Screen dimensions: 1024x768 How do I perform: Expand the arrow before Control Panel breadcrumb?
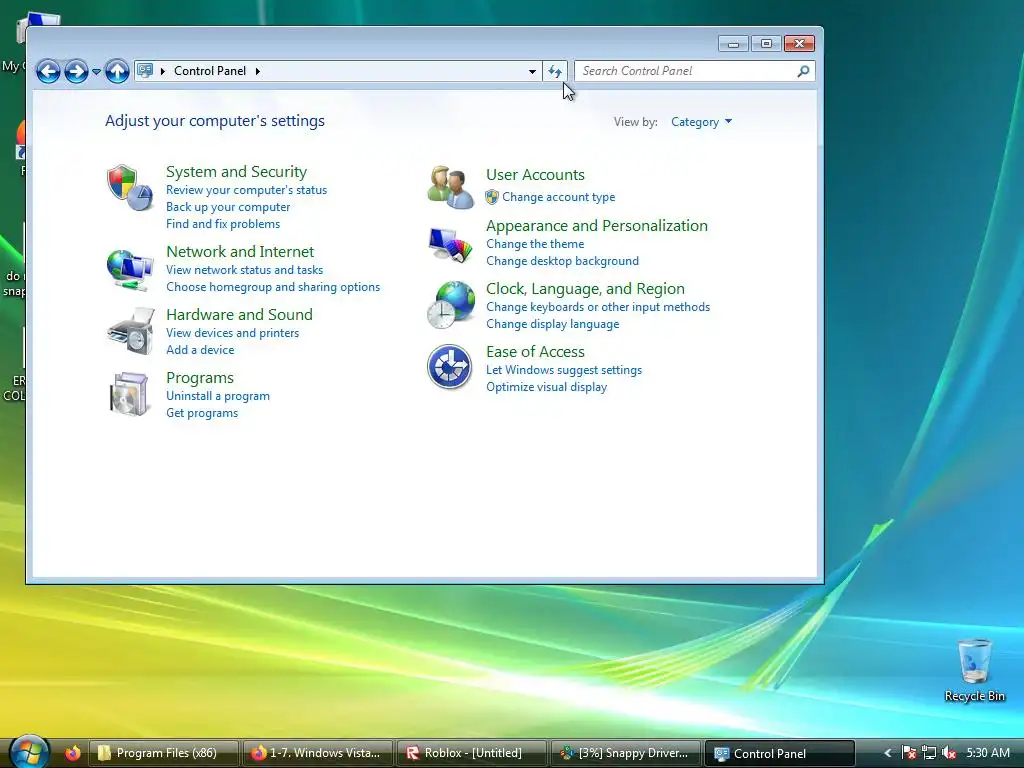(163, 71)
